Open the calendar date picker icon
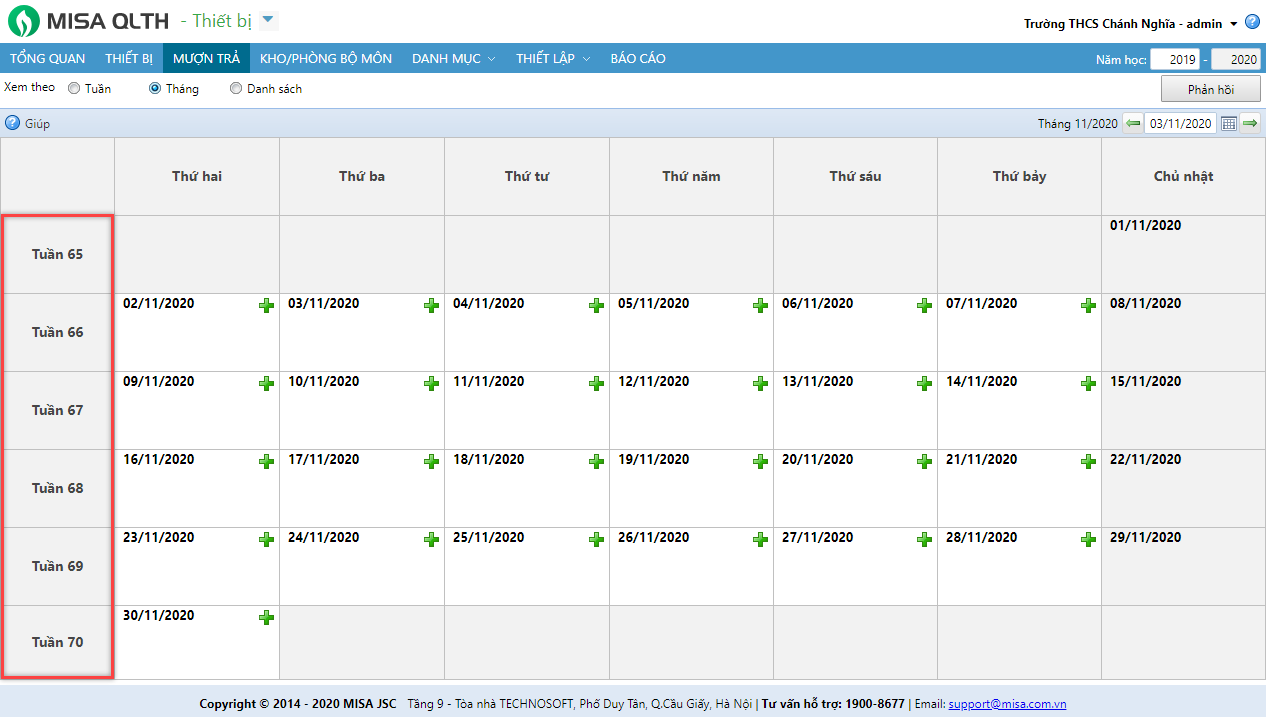 (x=1229, y=124)
